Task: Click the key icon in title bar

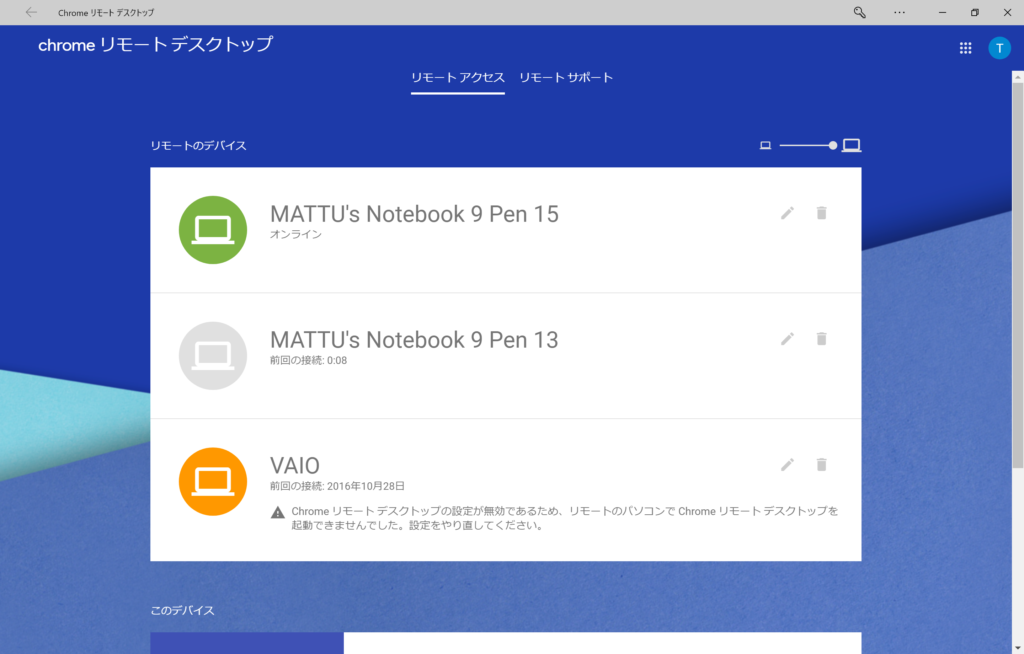Action: tap(859, 12)
